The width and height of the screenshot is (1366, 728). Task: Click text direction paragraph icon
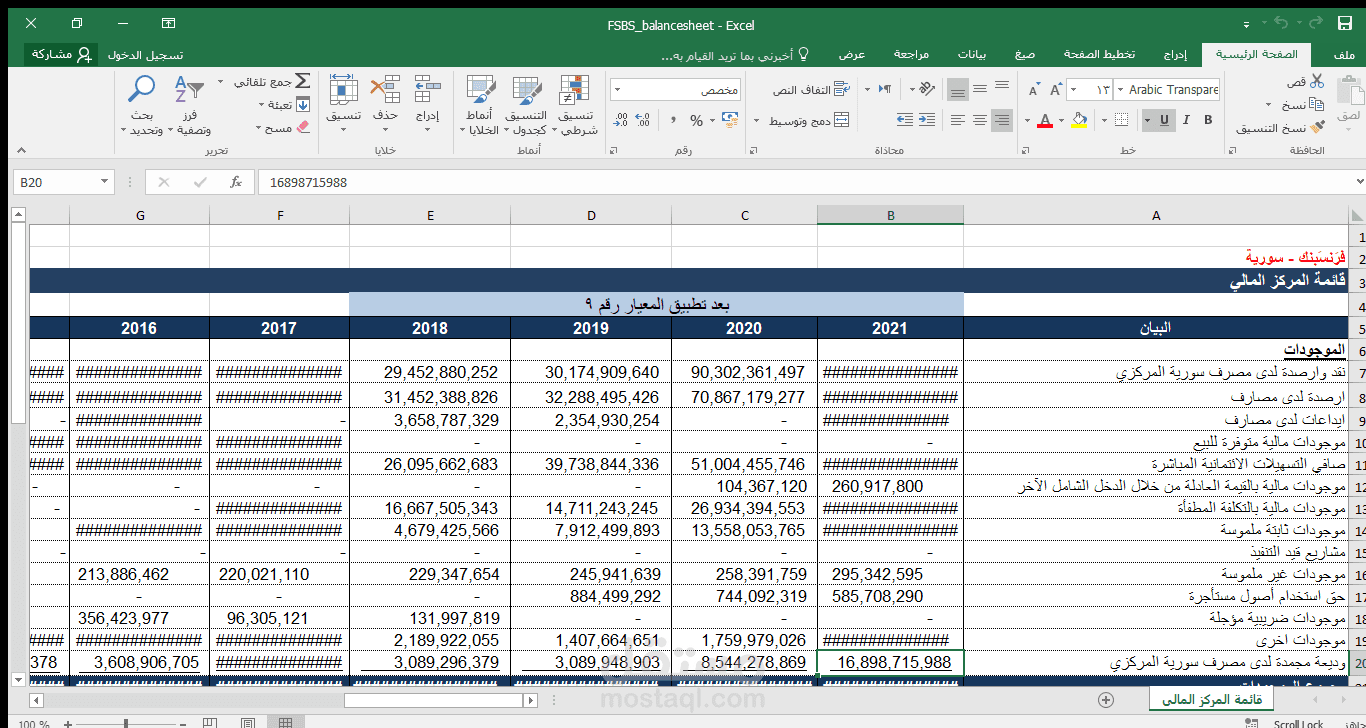click(x=884, y=89)
